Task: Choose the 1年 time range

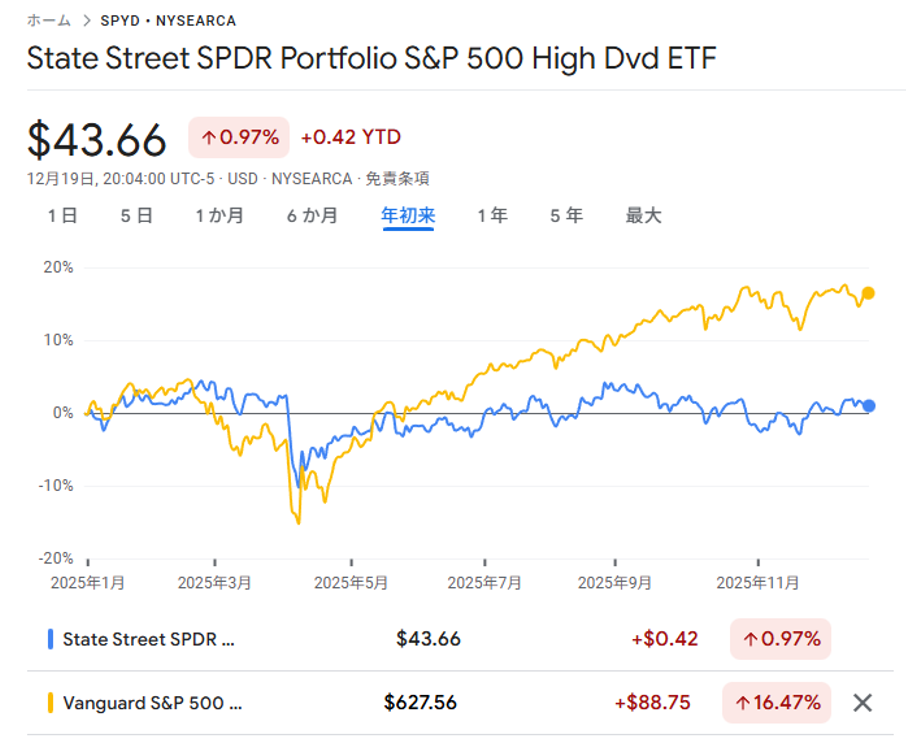Action: point(492,215)
